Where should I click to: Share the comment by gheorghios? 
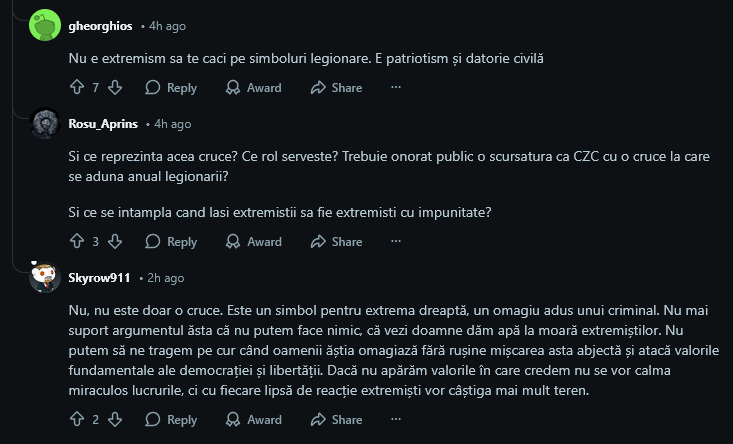[x=336, y=88]
